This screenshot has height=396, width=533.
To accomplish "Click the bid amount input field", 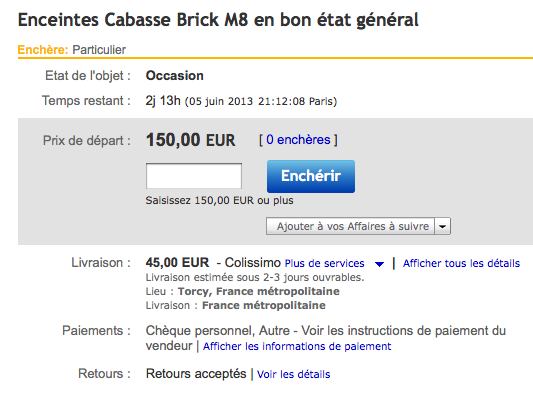I will click(194, 176).
